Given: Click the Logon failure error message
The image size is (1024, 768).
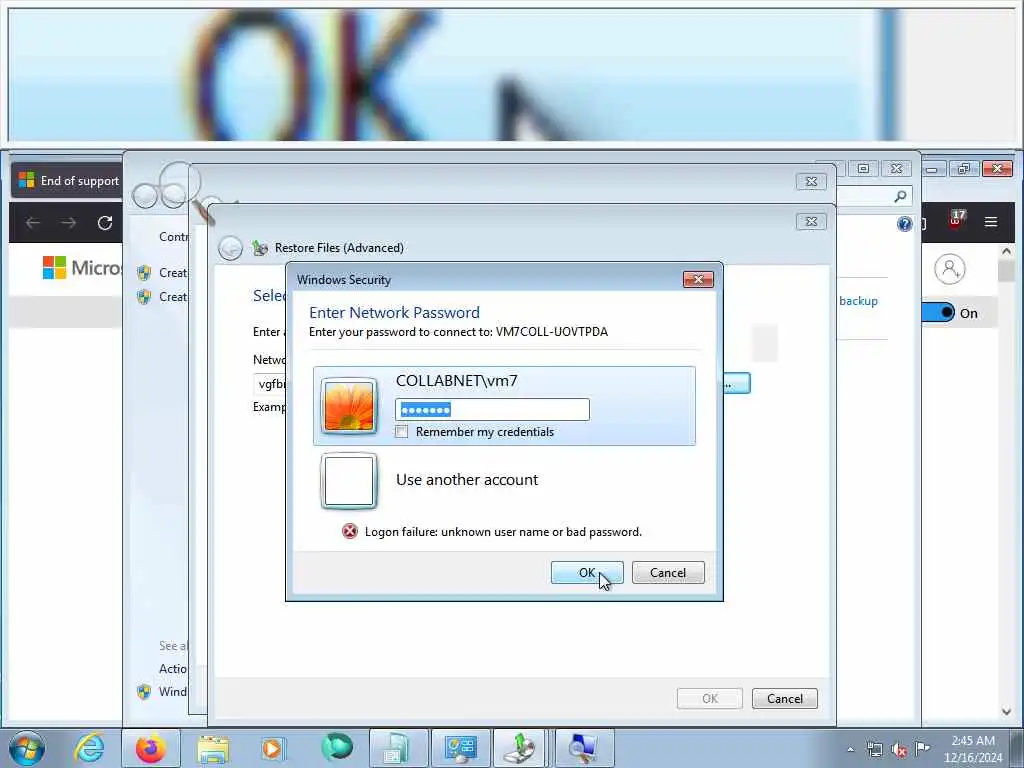Looking at the screenshot, I should (x=504, y=532).
